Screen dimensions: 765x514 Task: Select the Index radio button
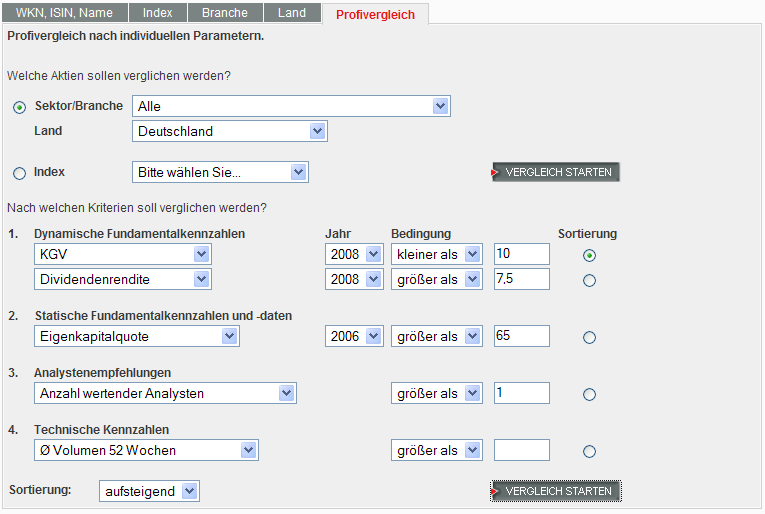point(20,174)
